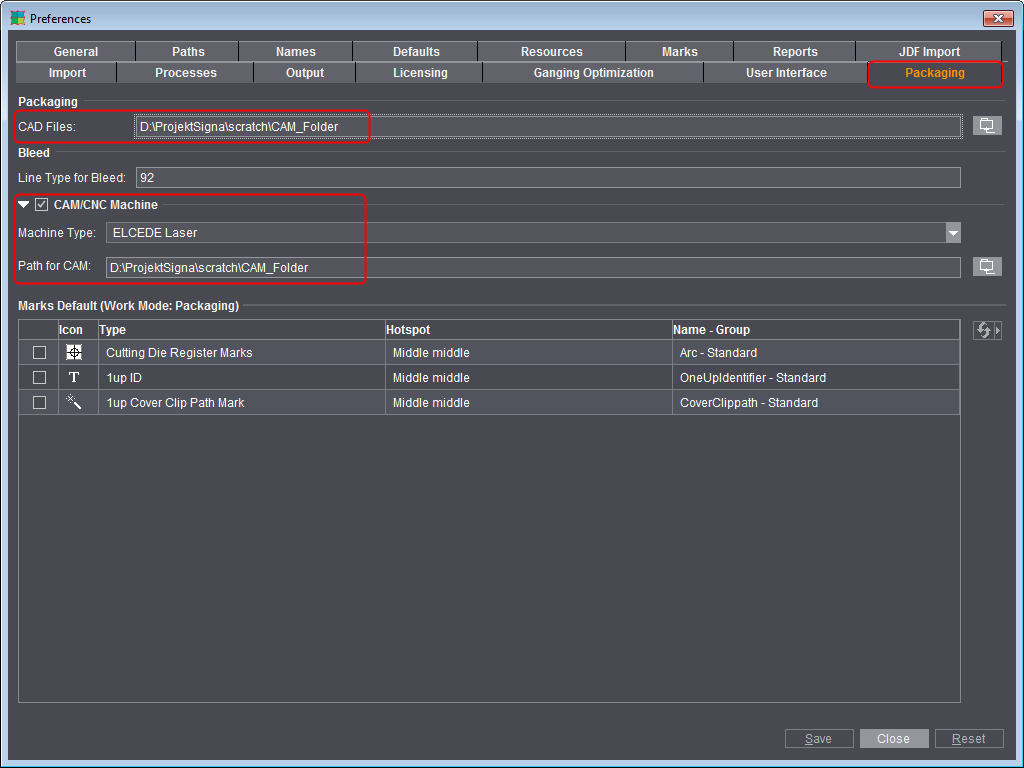Viewport: 1024px width, 768px height.
Task: Open the JDF Import tab
Action: (929, 51)
